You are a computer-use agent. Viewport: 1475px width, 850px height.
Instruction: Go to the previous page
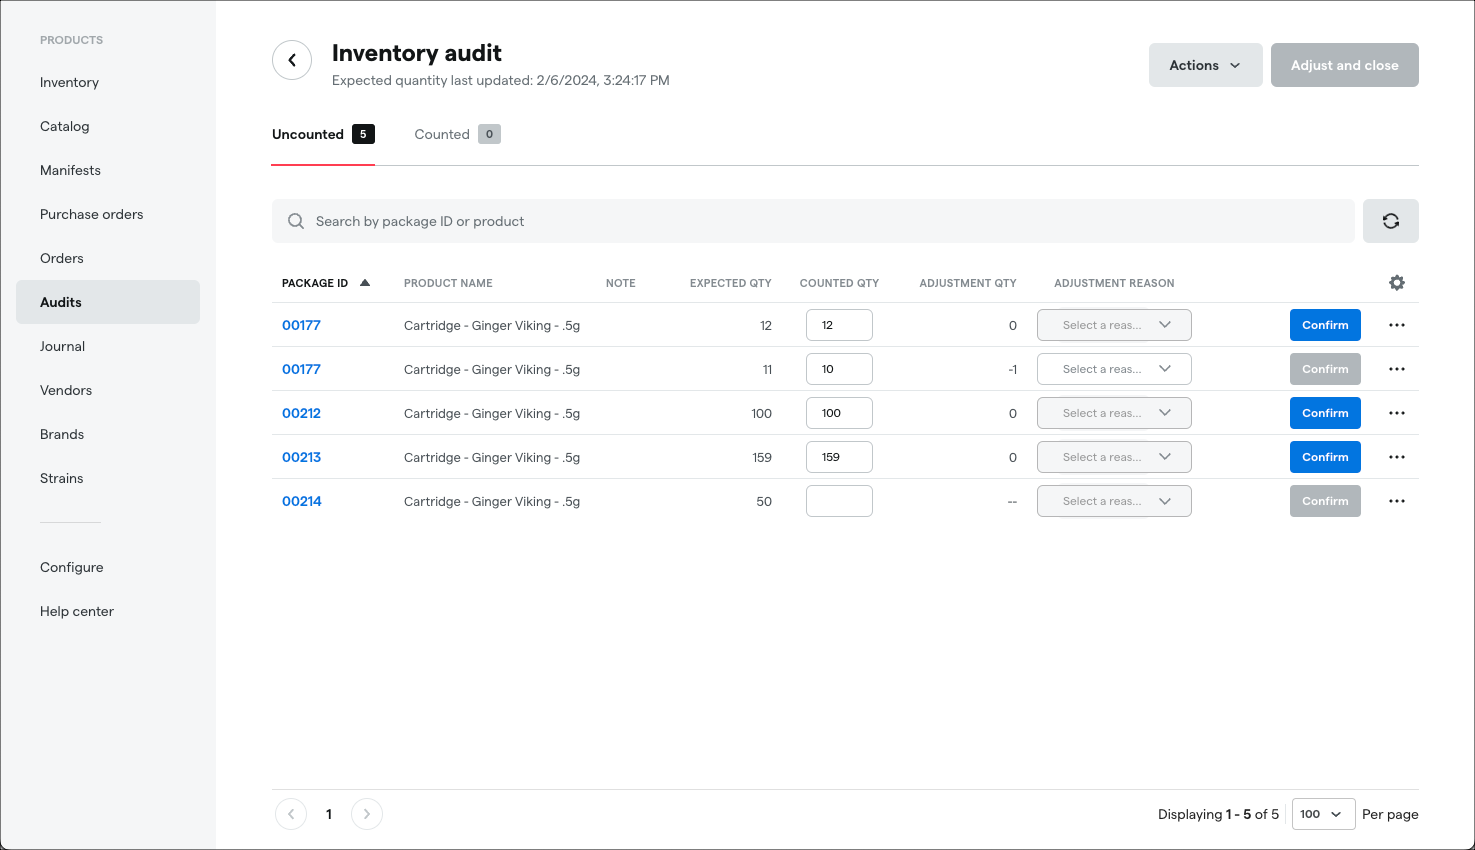(291, 814)
